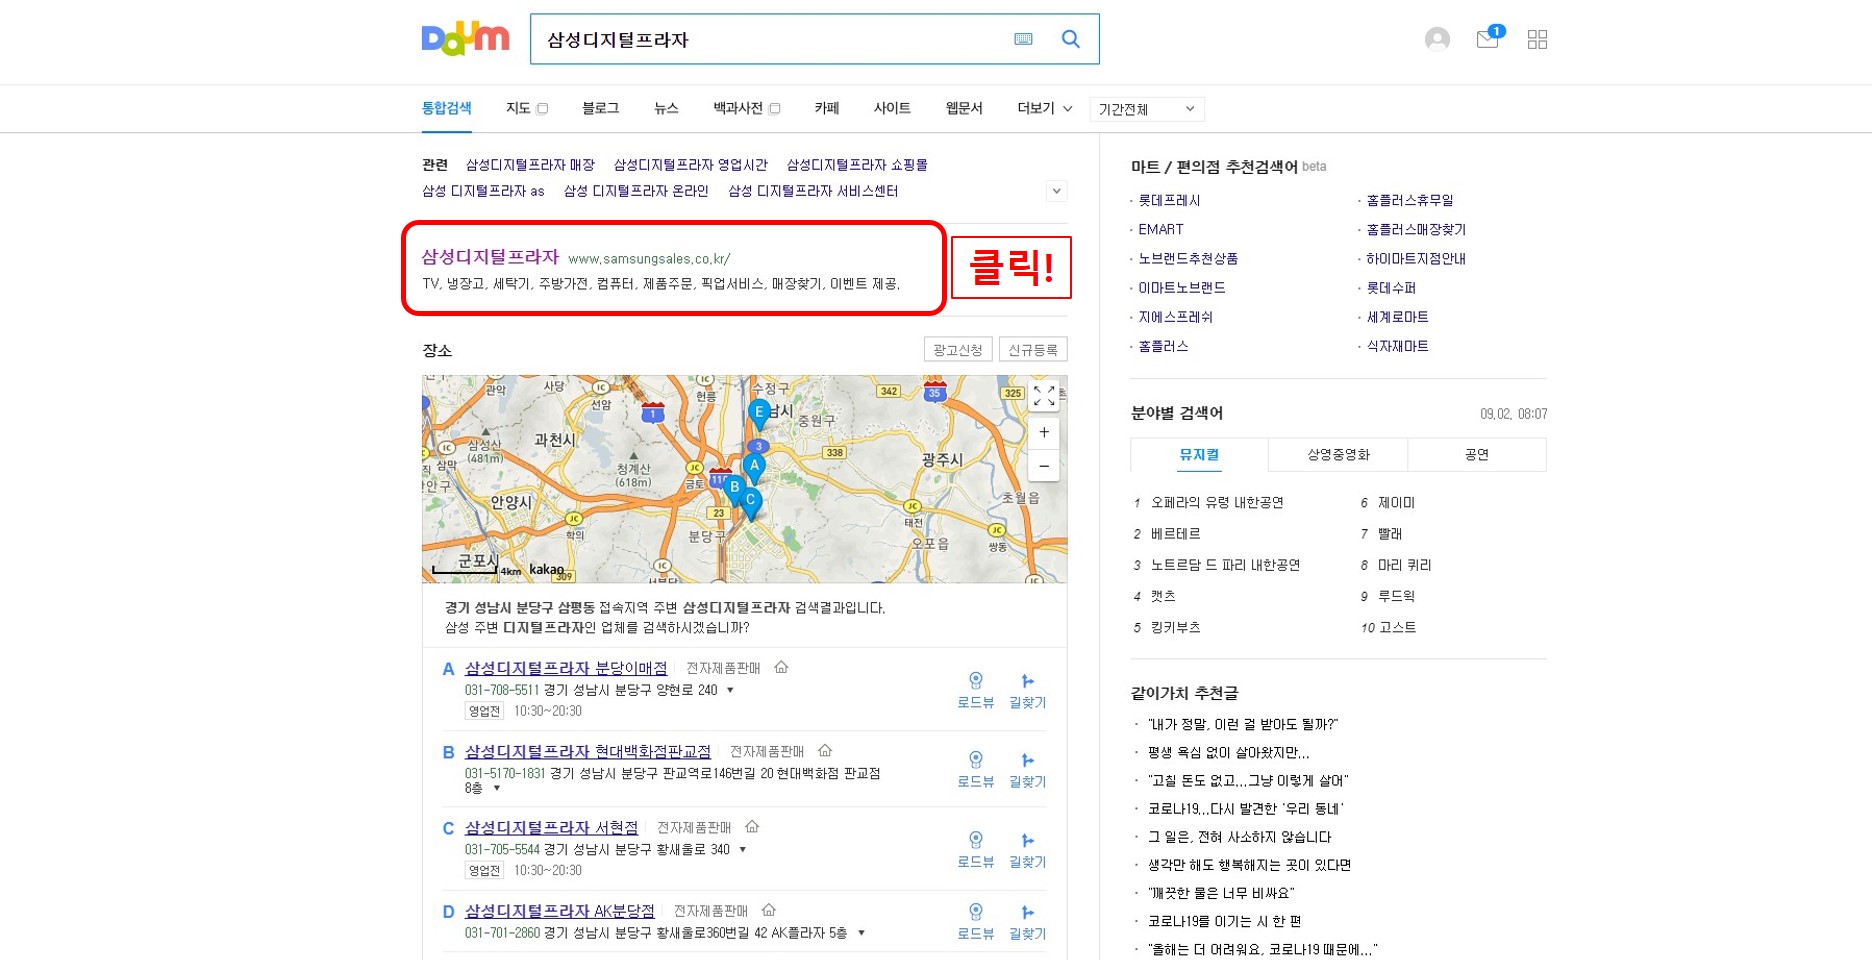1872x960 pixels.
Task: Switch to the 뉴스 tab
Action: [666, 108]
